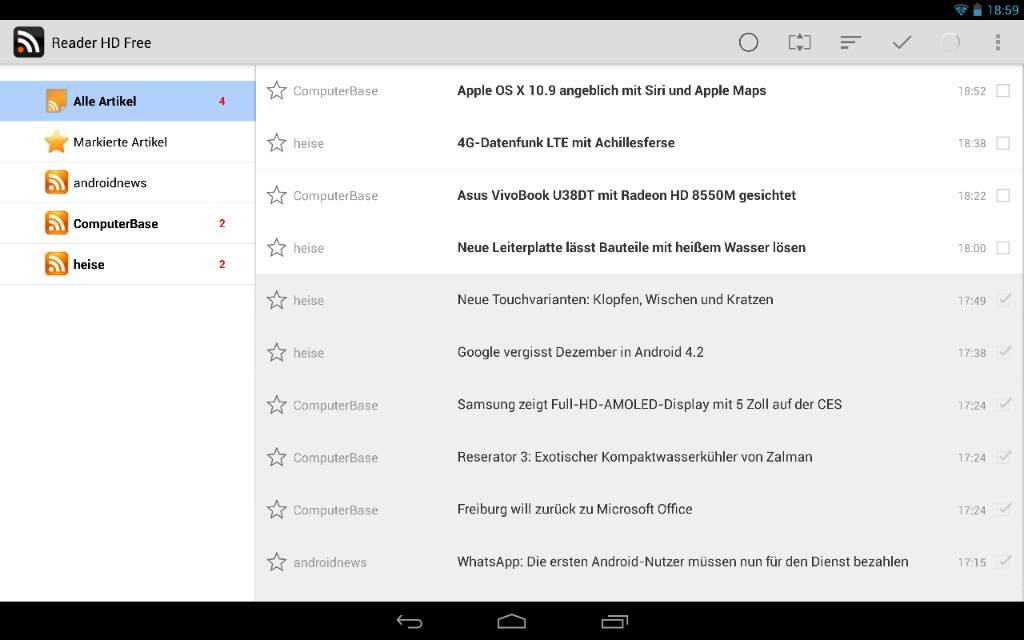The image size is (1024, 640).
Task: Star the Samsung Full-HD-AMOLED article
Action: point(277,405)
